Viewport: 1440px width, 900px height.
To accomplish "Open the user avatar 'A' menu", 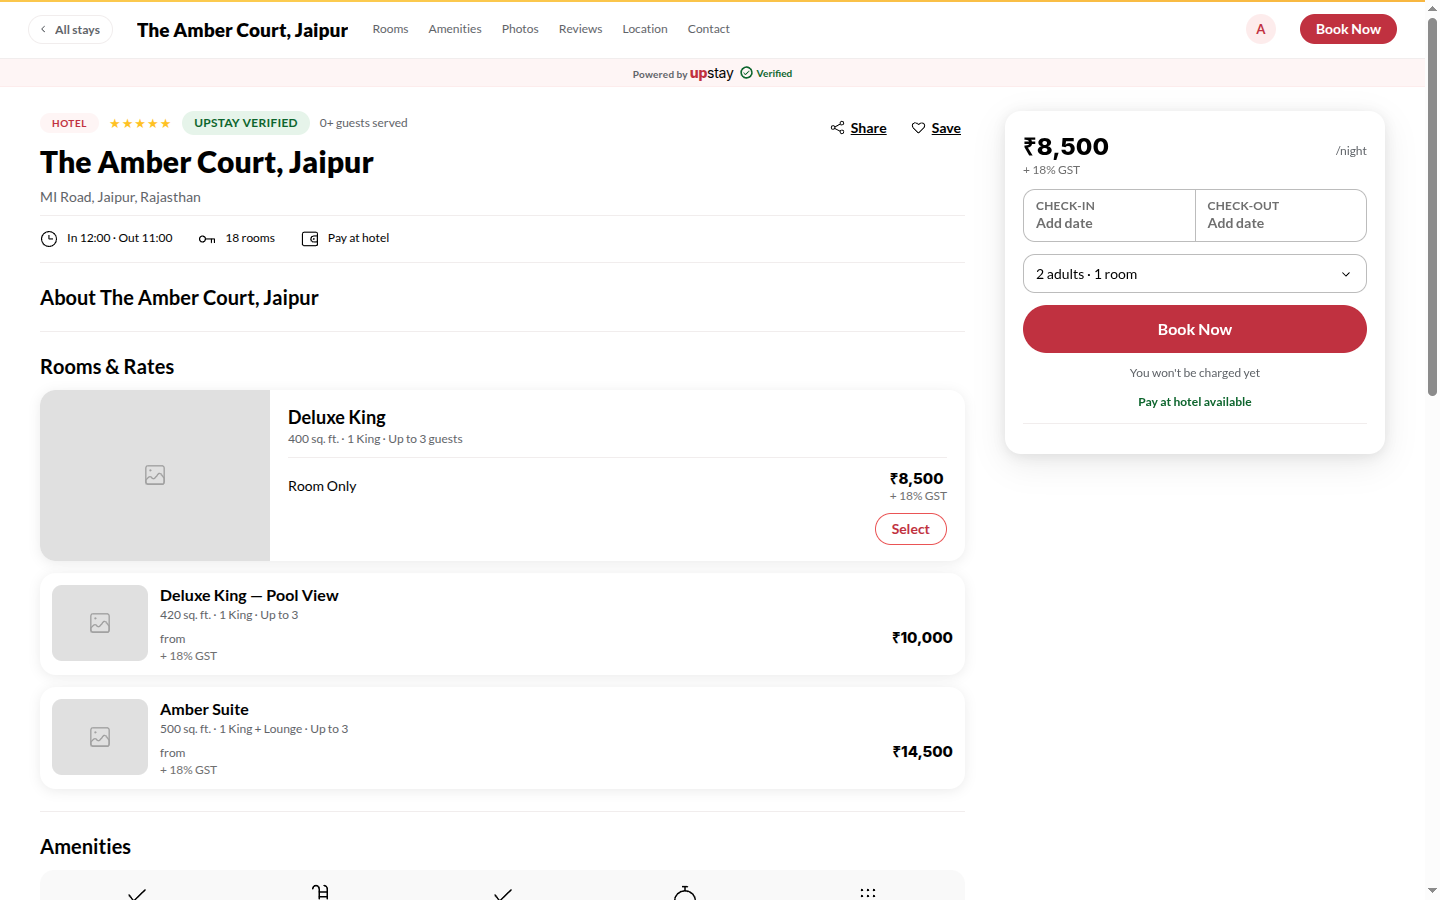I will [x=1261, y=29].
